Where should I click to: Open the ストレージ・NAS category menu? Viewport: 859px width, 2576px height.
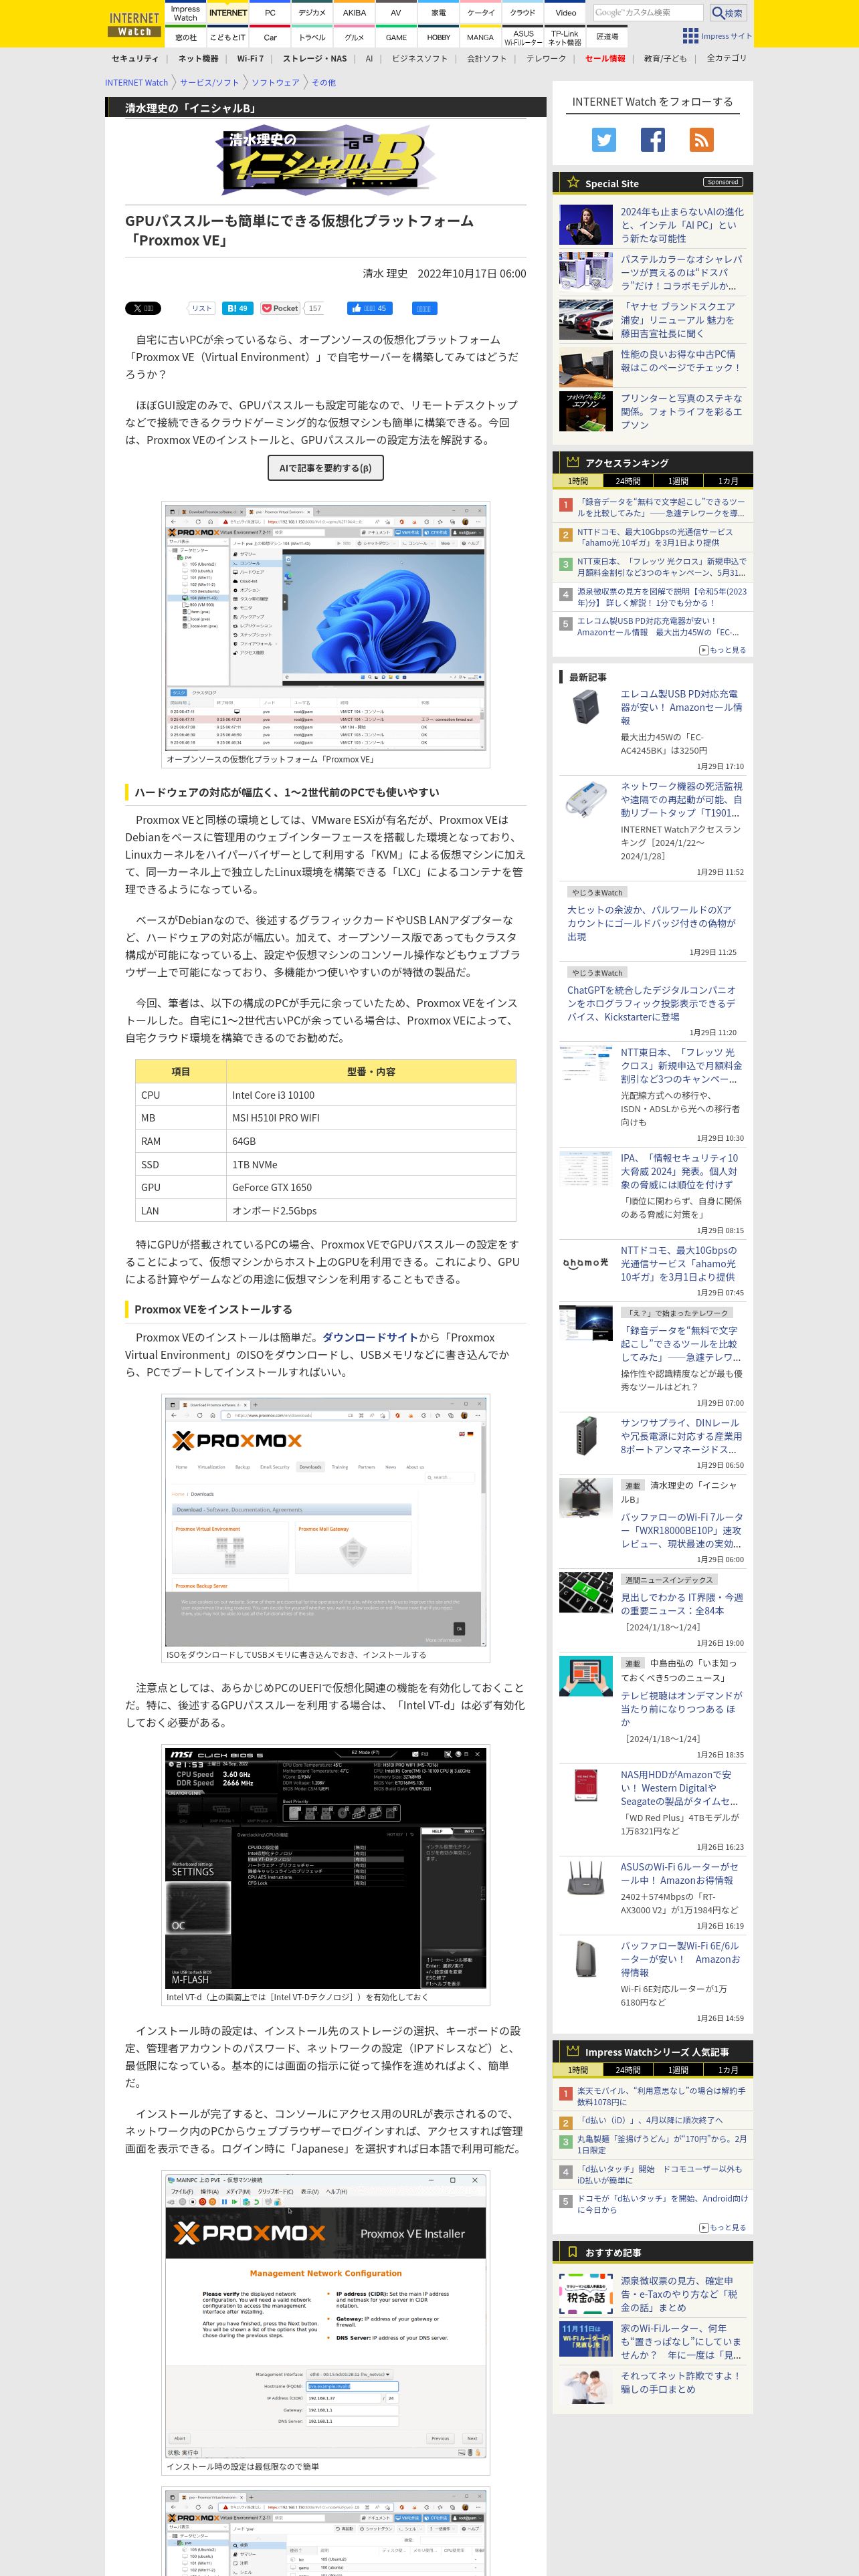(x=314, y=59)
